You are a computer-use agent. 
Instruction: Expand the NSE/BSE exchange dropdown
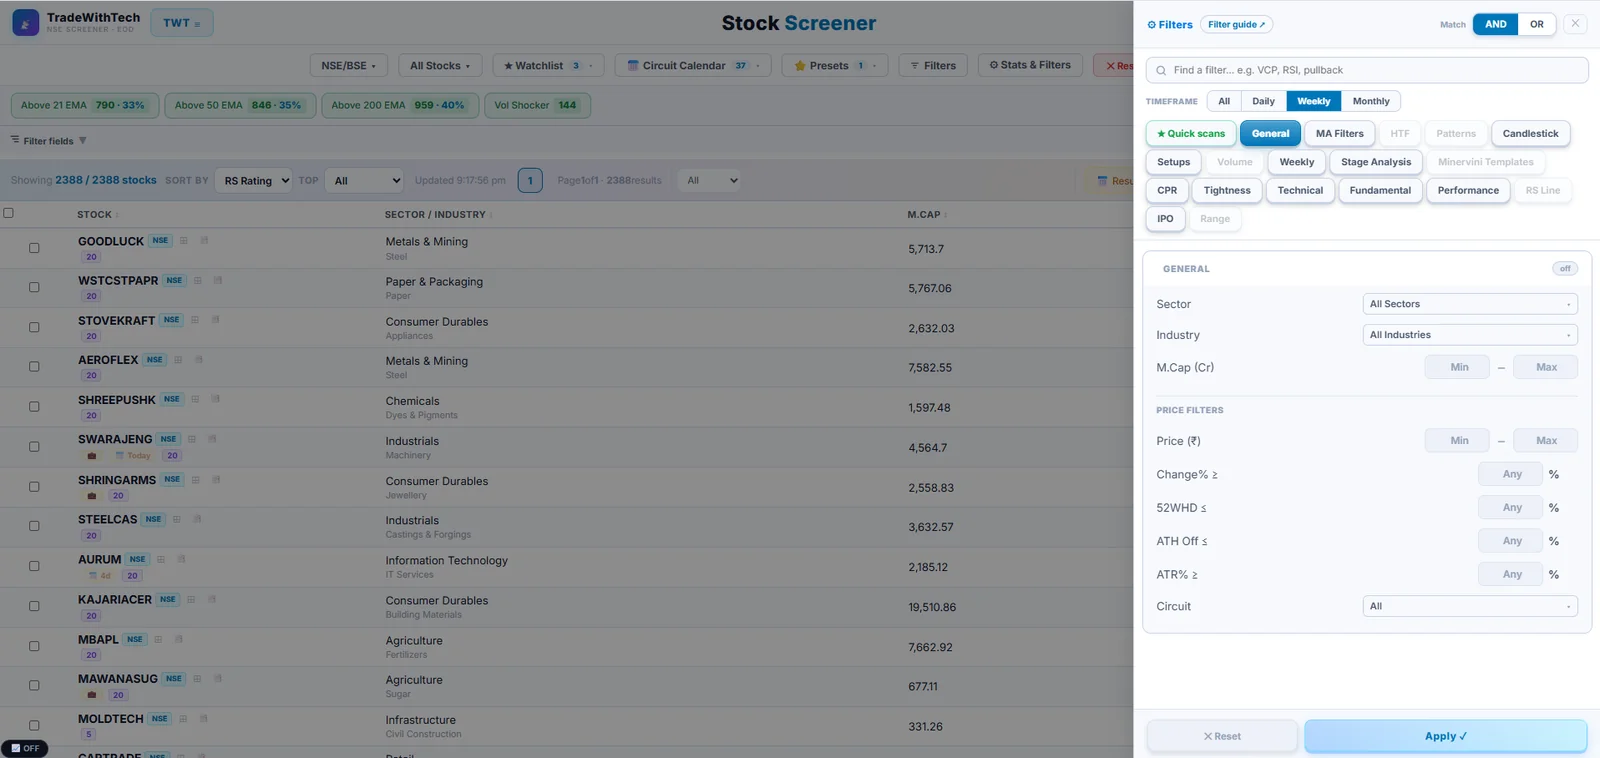tap(348, 66)
